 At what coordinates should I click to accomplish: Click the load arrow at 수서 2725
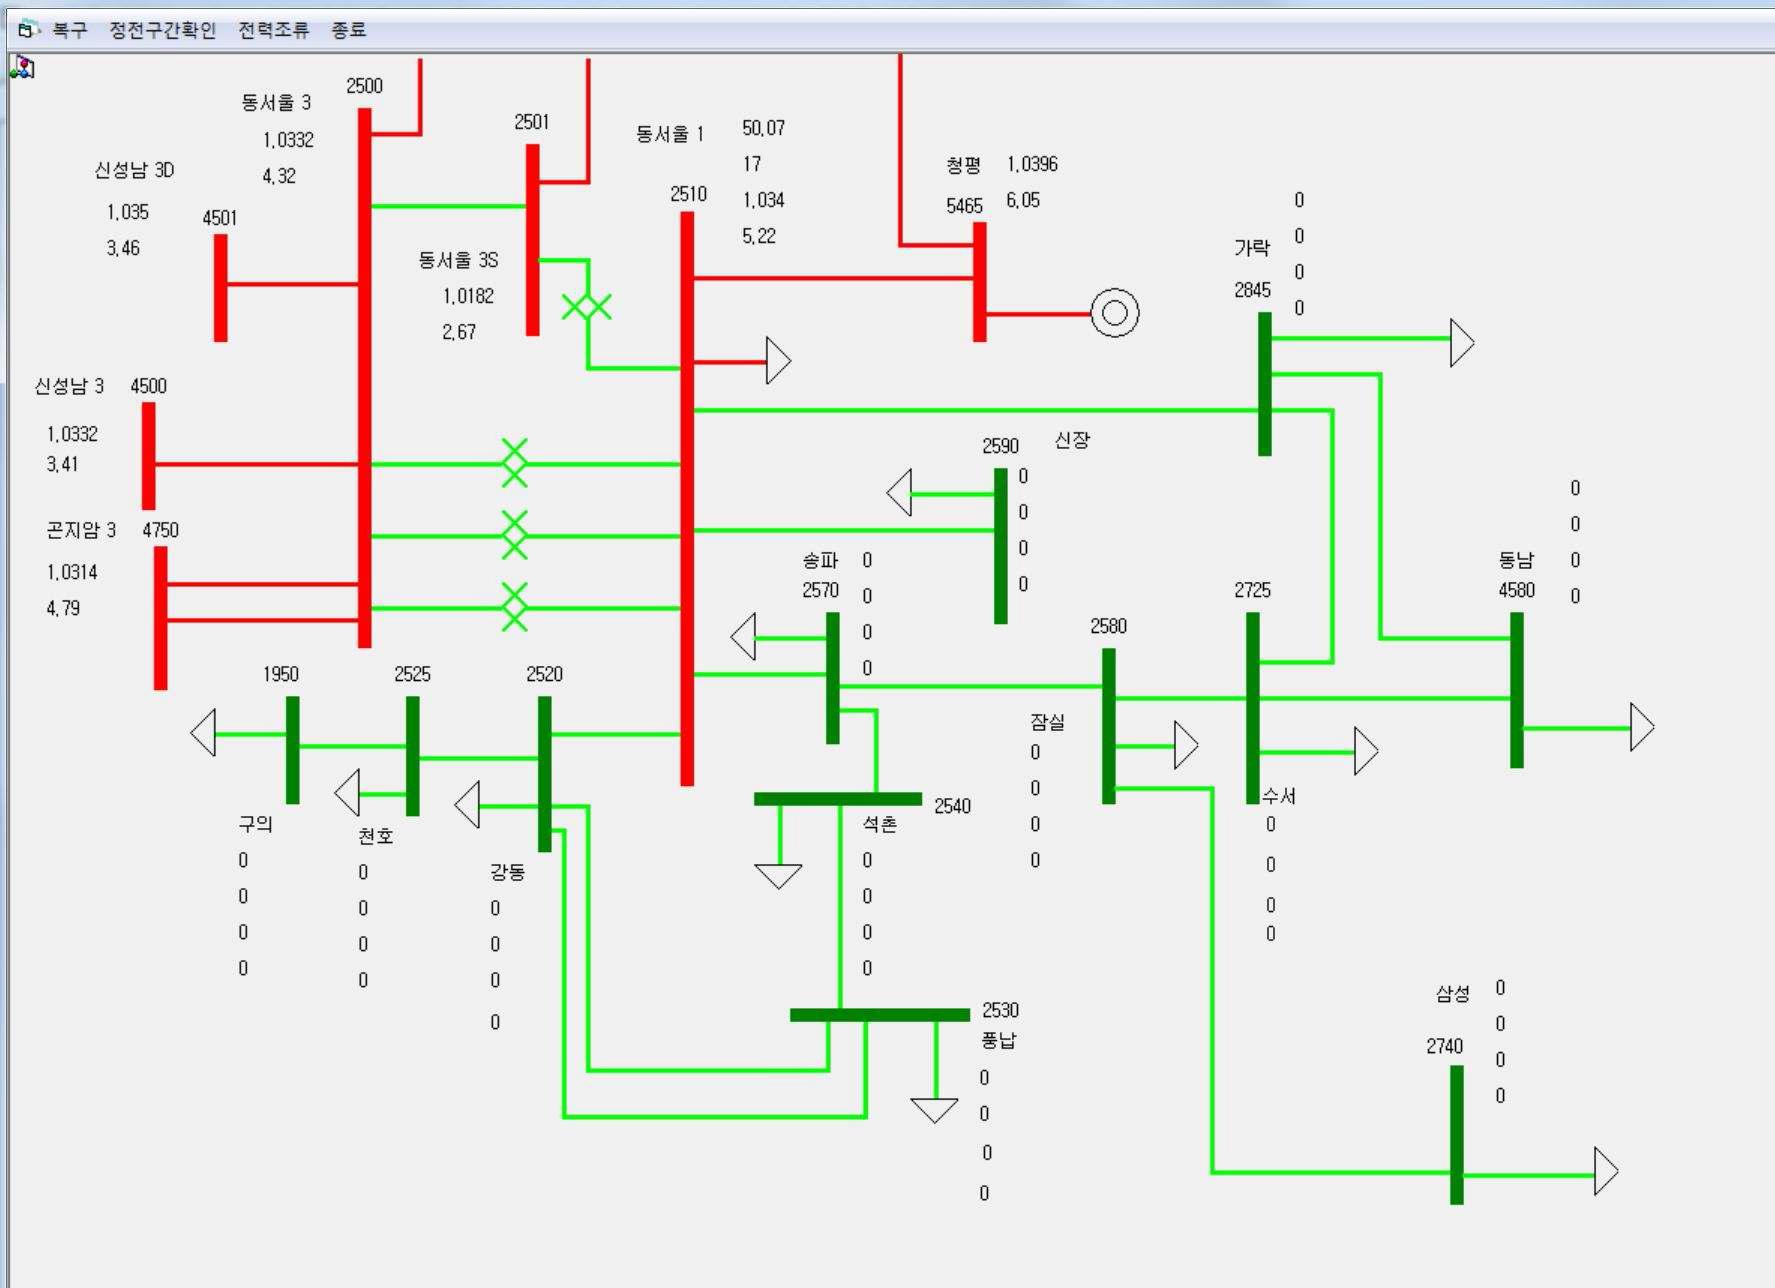(x=1366, y=751)
